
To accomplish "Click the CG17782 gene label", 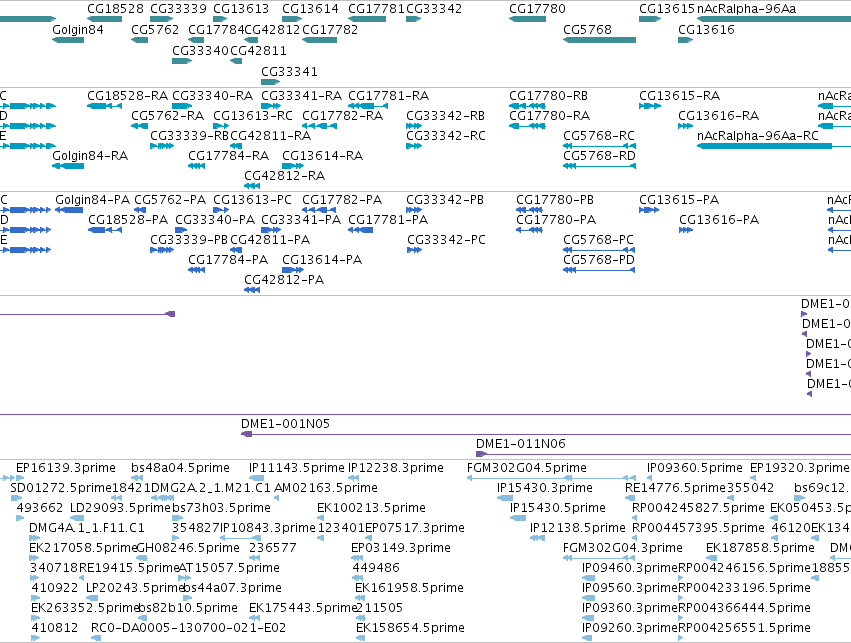I will click(x=330, y=29).
